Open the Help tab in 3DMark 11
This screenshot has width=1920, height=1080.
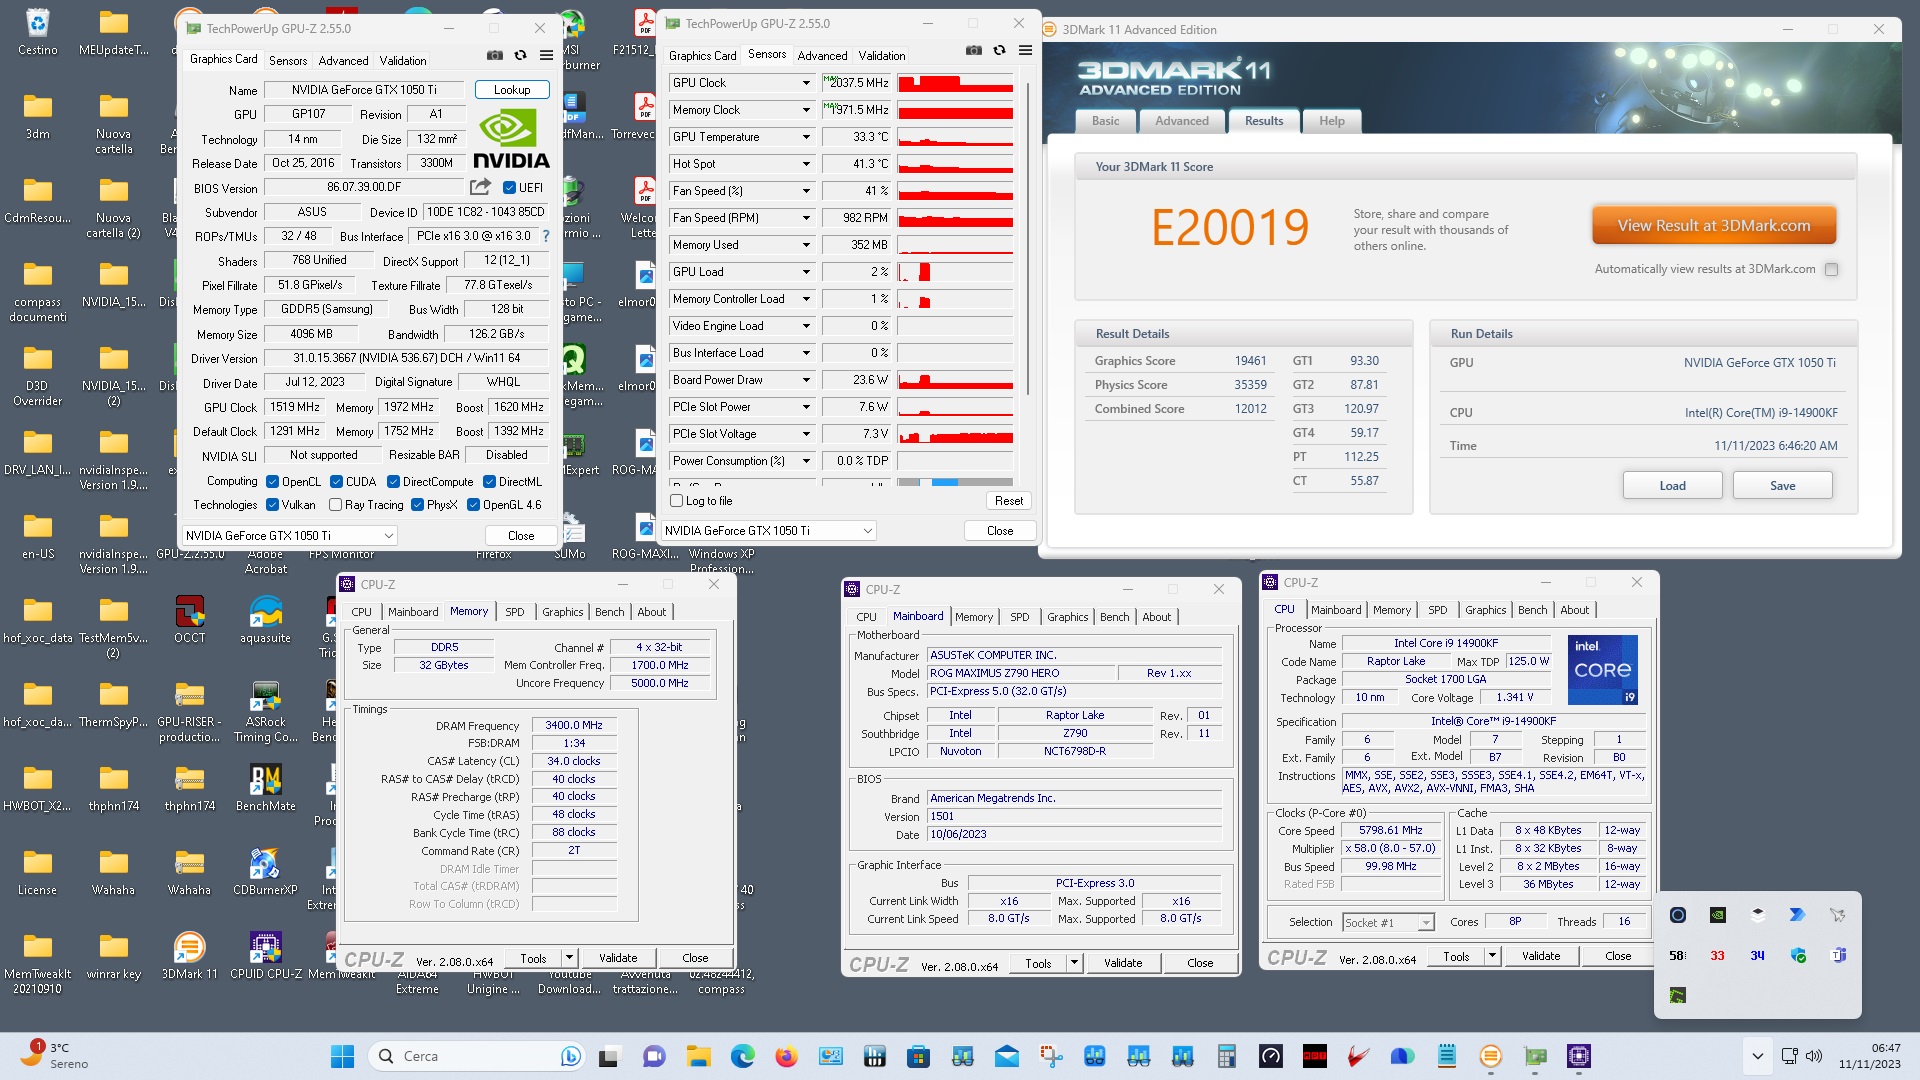point(1331,121)
